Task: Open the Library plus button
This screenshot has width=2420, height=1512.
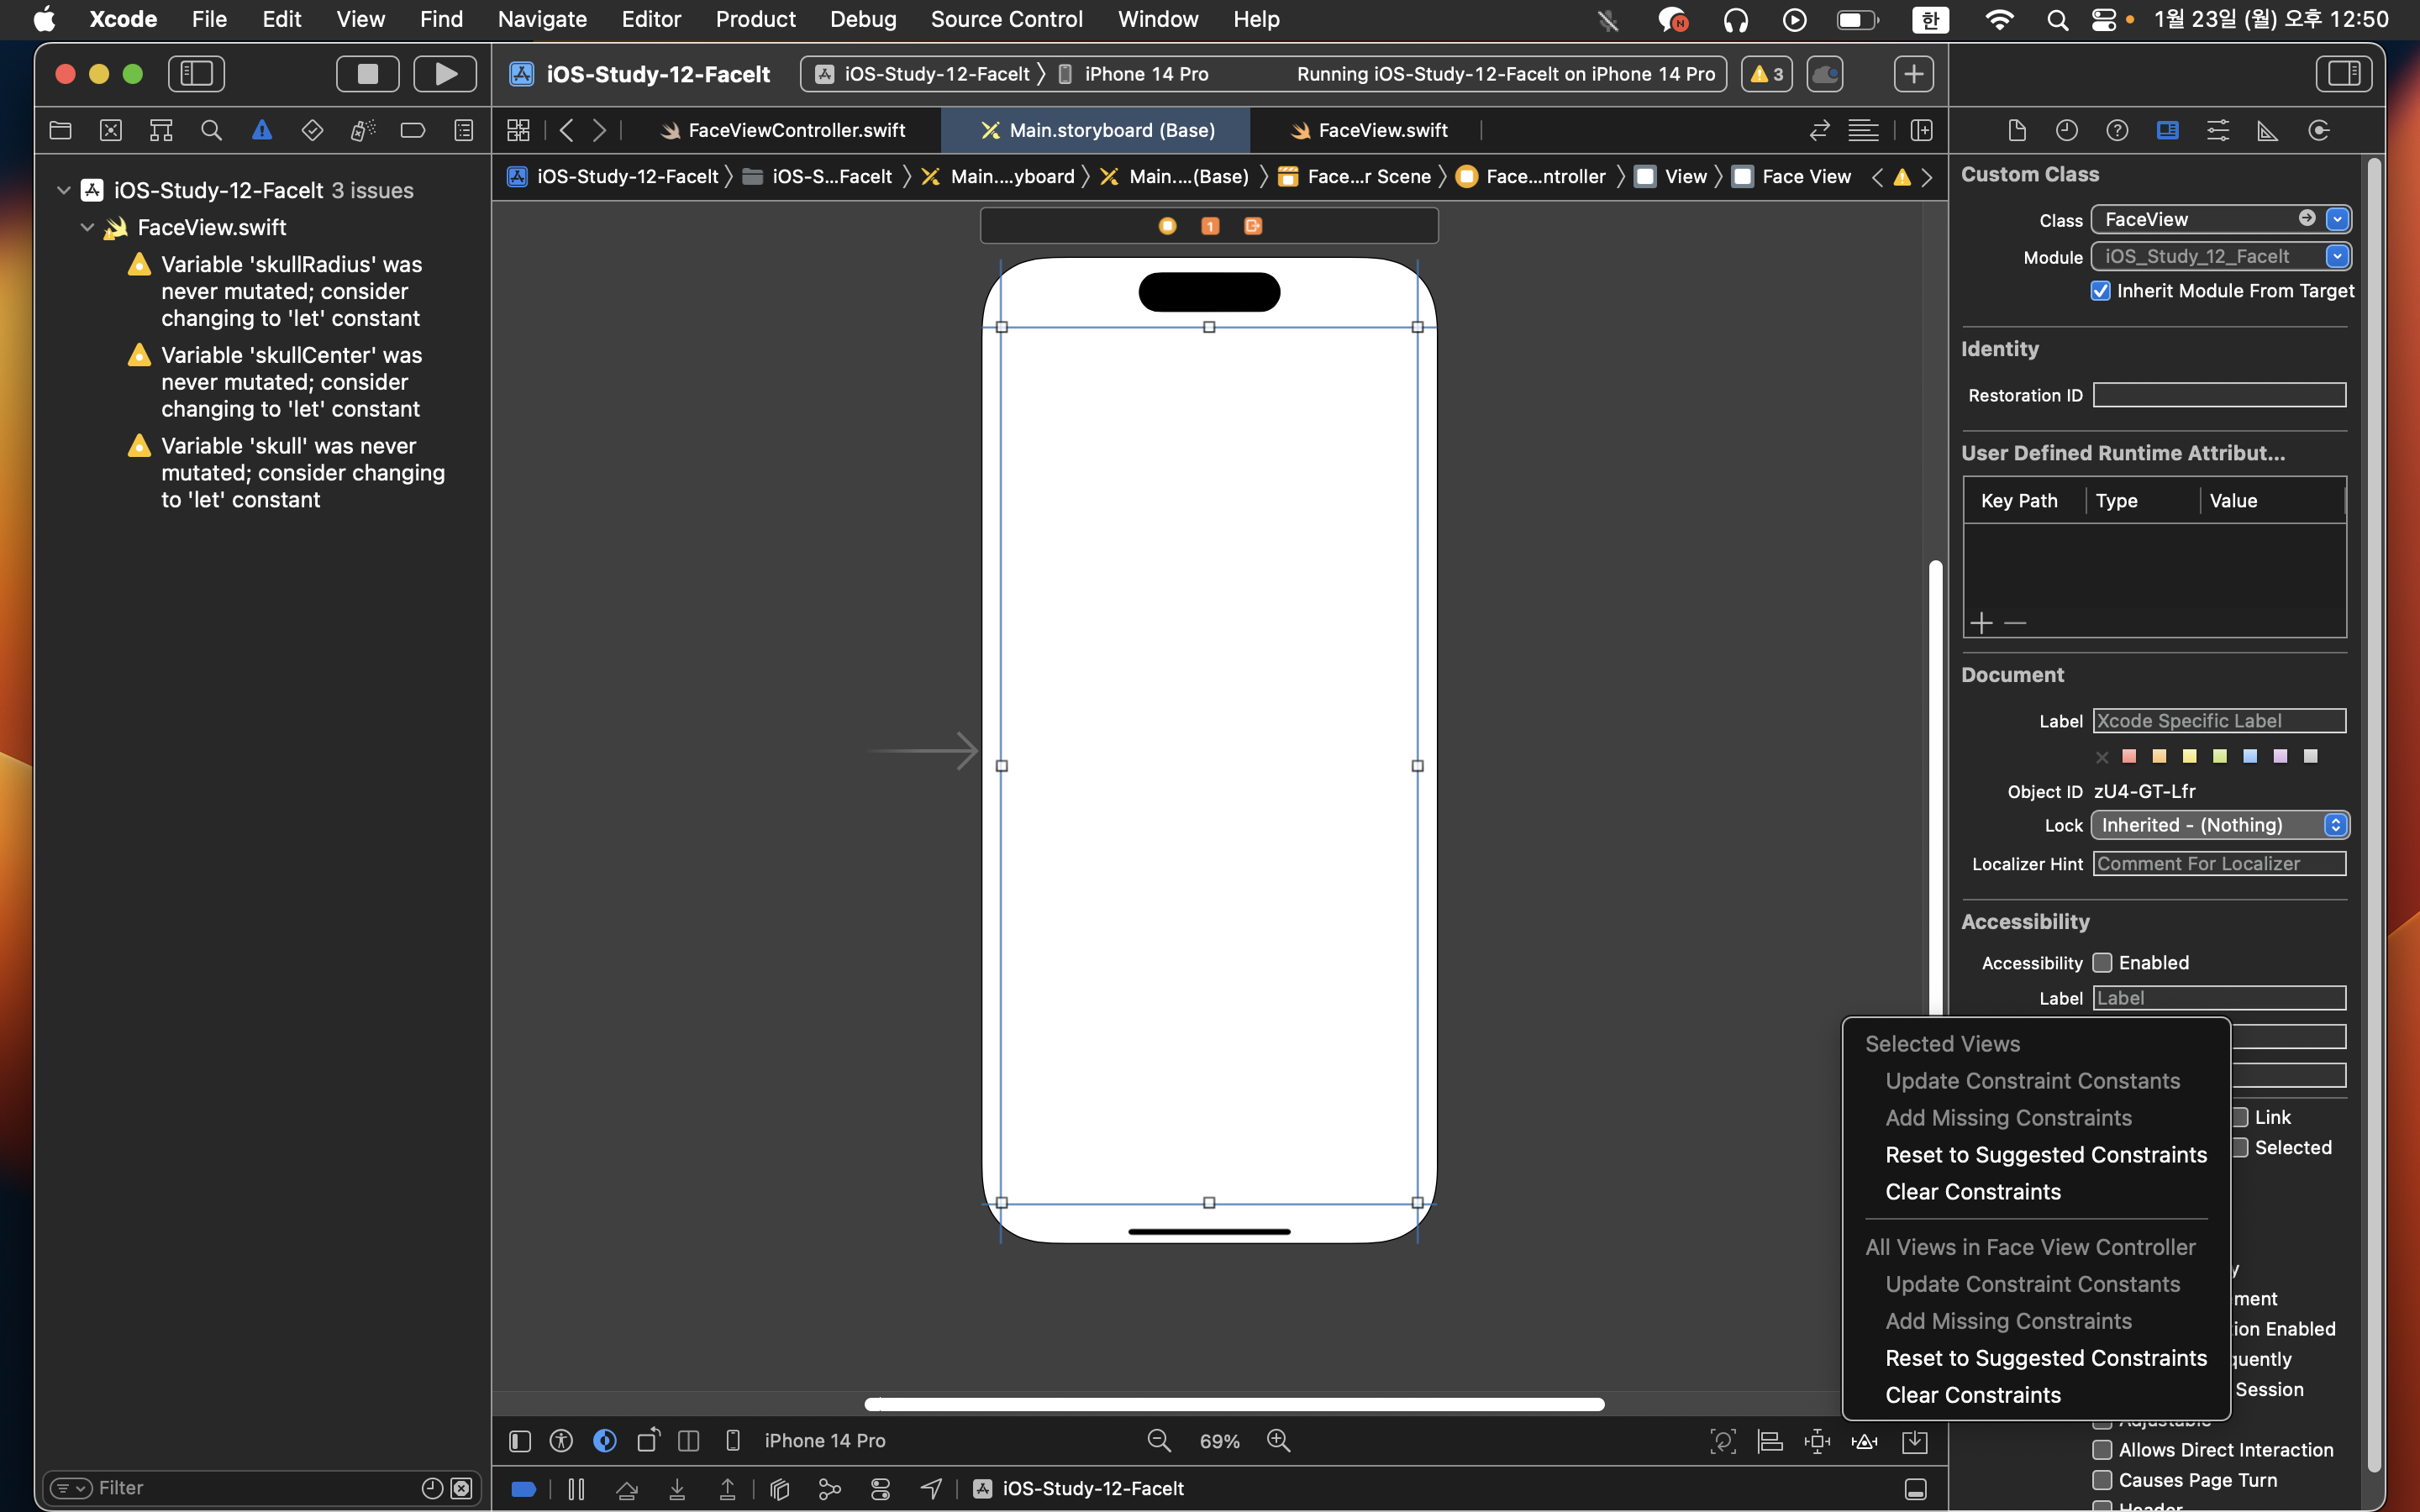Action: 1912,73
